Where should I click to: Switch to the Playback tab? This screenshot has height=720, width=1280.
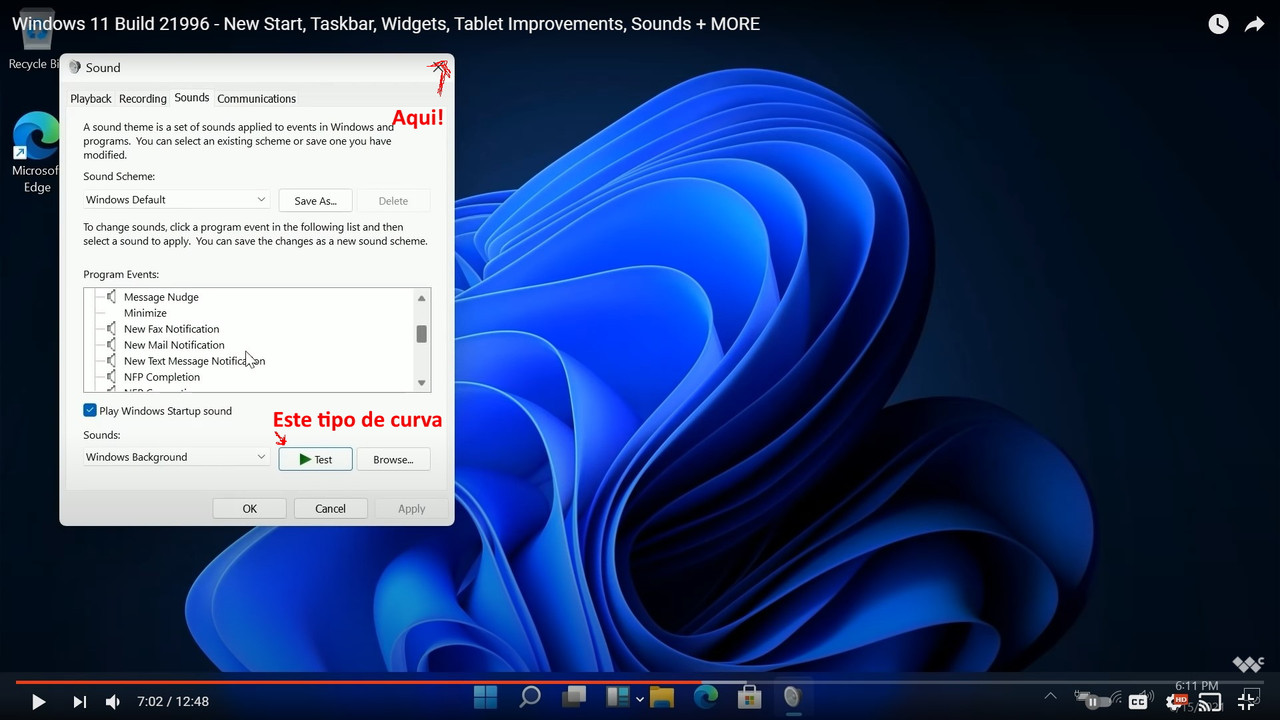(x=91, y=99)
